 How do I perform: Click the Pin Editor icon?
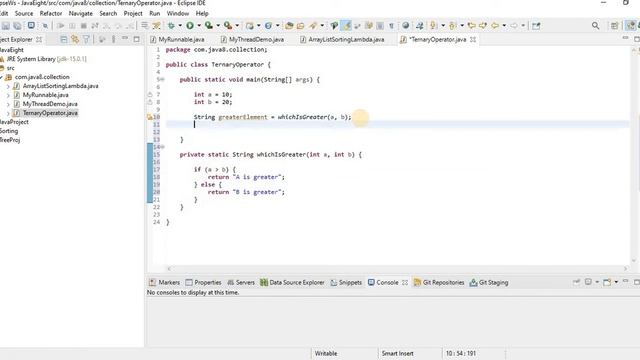tap(536, 26)
